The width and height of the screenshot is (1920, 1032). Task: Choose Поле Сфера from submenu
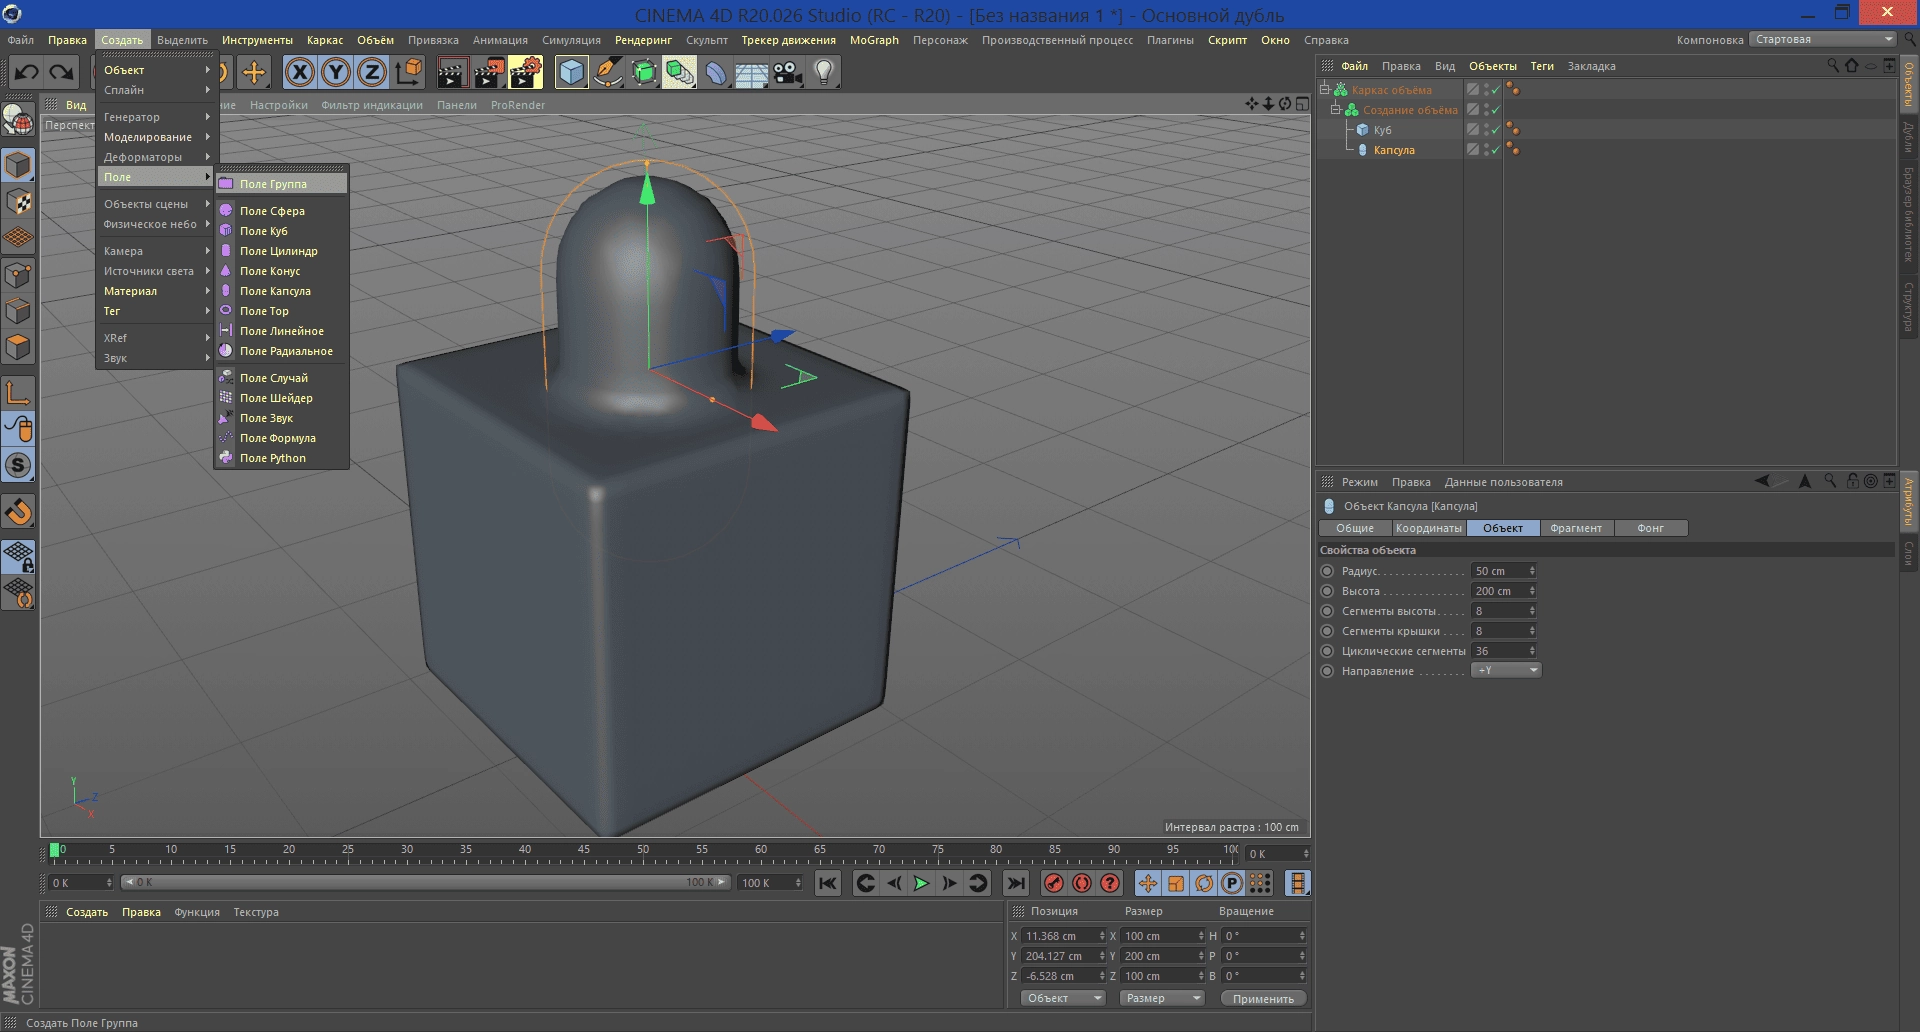(281, 211)
